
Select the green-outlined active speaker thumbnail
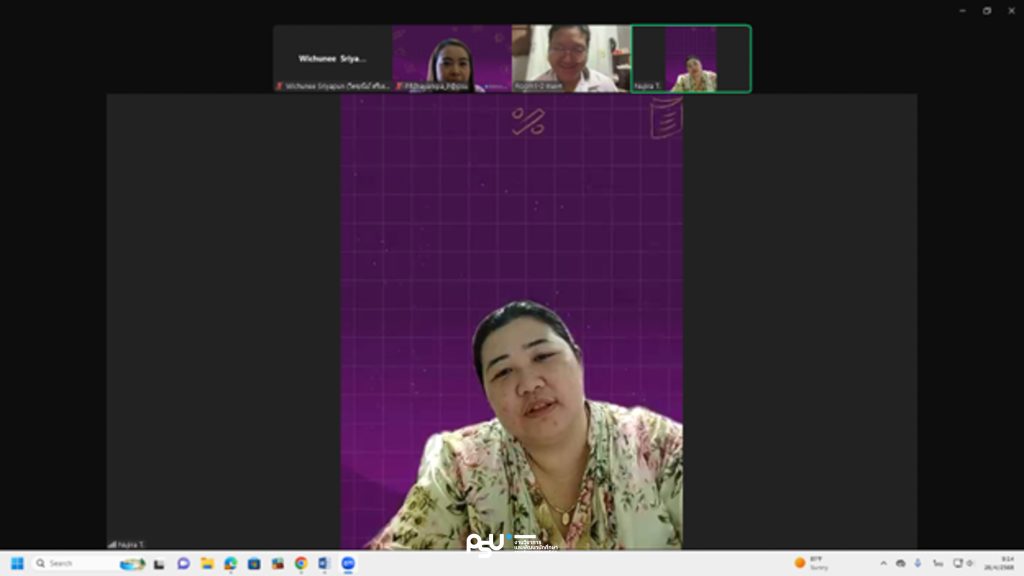coord(691,59)
